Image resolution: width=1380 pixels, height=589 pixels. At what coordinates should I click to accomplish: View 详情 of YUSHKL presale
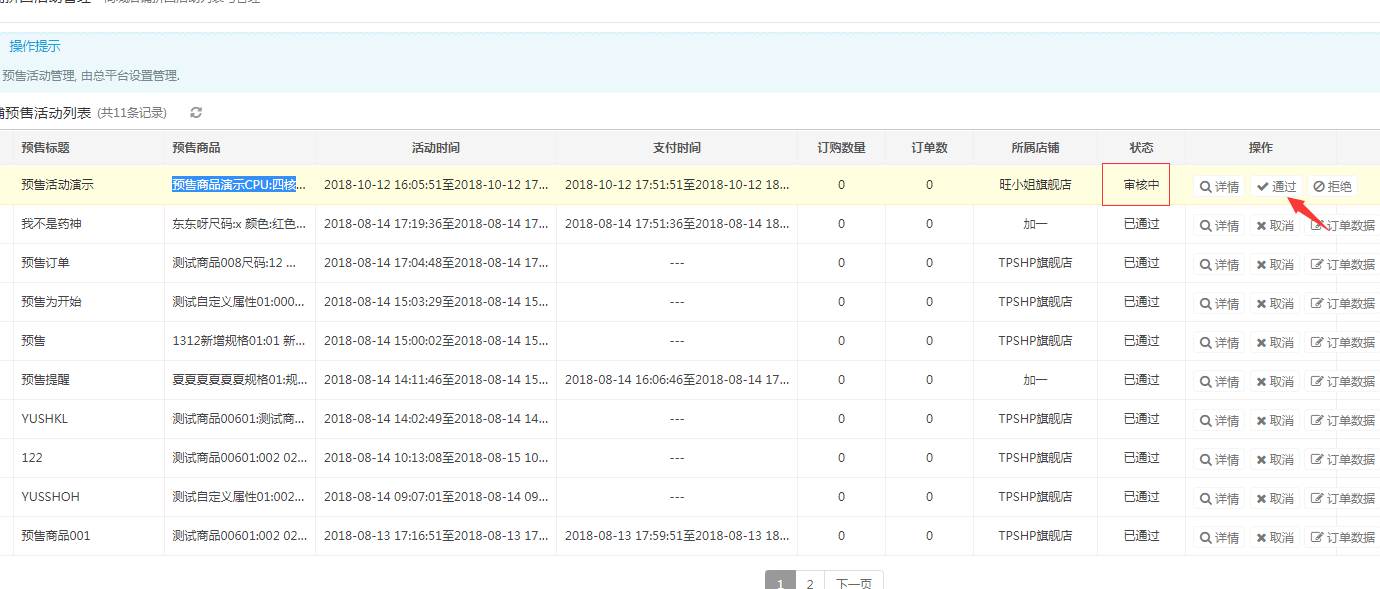(x=1219, y=421)
